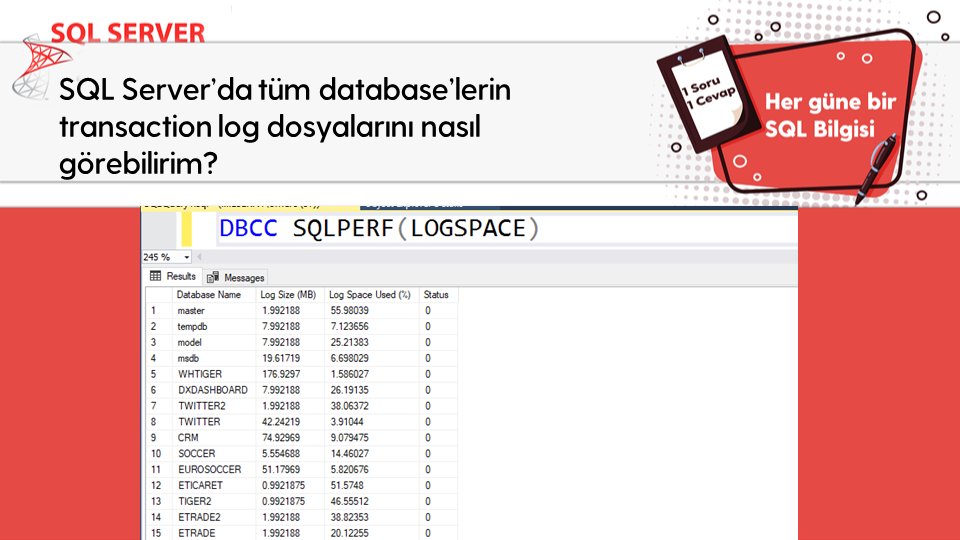Image resolution: width=960 pixels, height=540 pixels.
Task: Select the CRM database cell
Action: point(214,438)
